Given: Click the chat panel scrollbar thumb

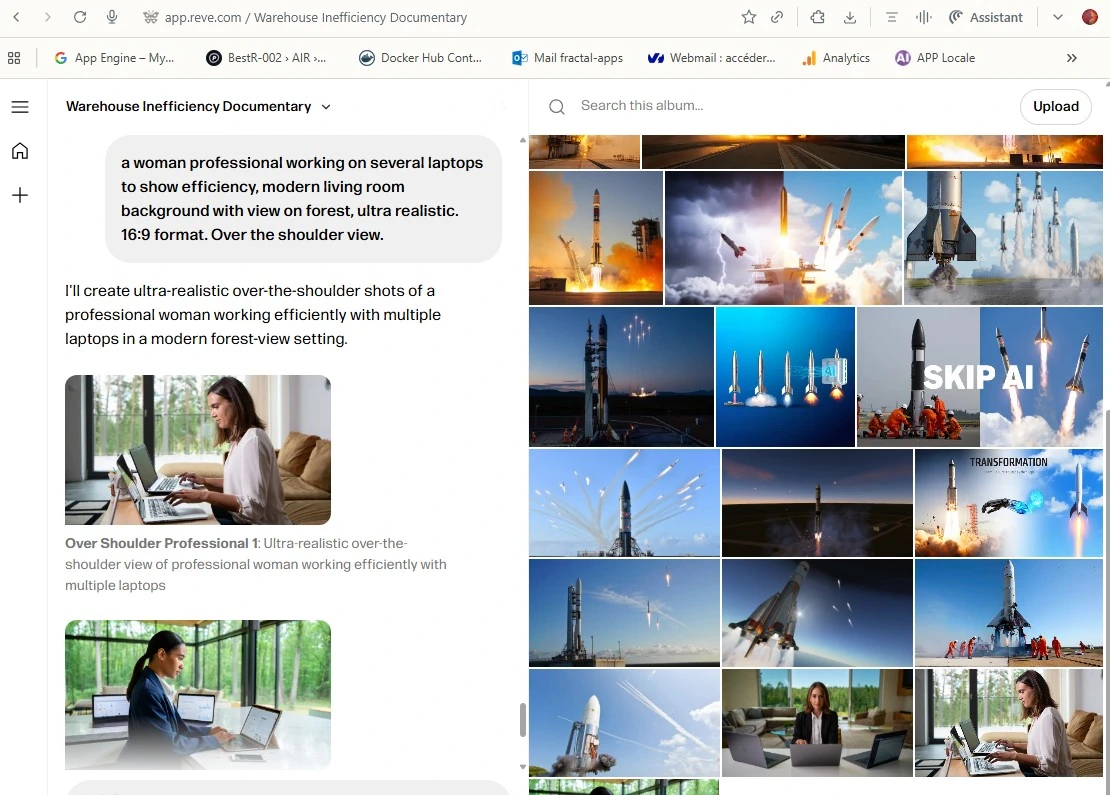Looking at the screenshot, I should point(522,720).
